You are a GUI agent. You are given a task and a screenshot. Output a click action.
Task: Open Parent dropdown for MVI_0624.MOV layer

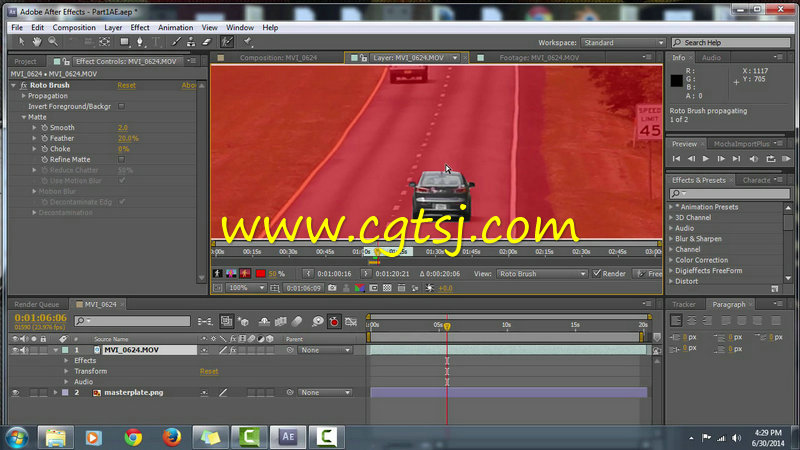click(x=325, y=350)
